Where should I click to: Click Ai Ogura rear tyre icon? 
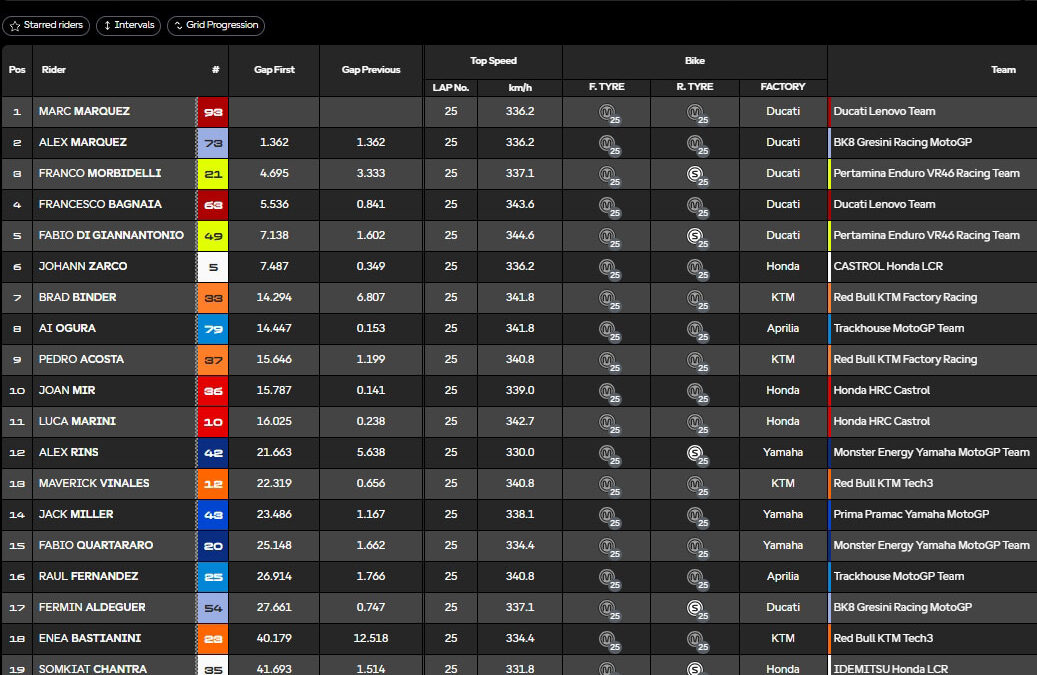click(x=696, y=331)
